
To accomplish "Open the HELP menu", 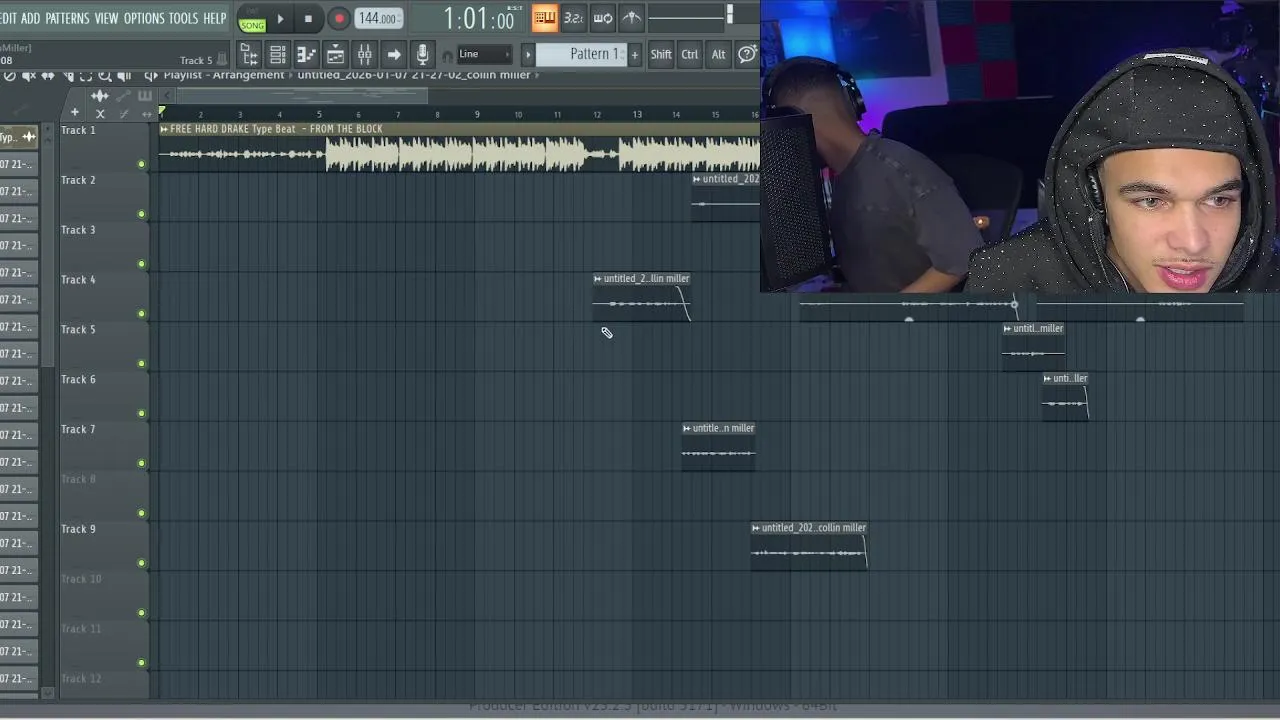I will [x=215, y=18].
